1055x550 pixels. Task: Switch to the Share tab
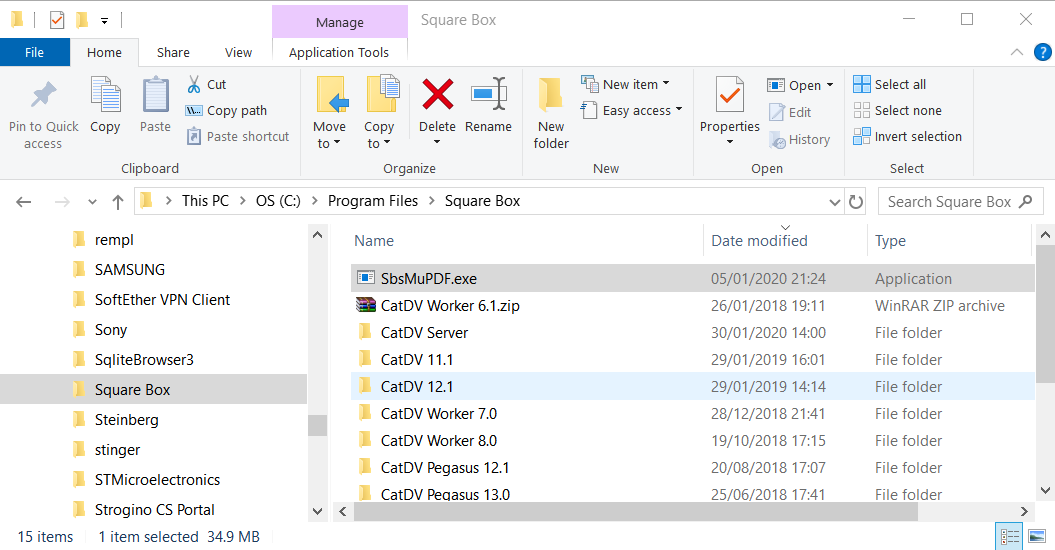173,52
